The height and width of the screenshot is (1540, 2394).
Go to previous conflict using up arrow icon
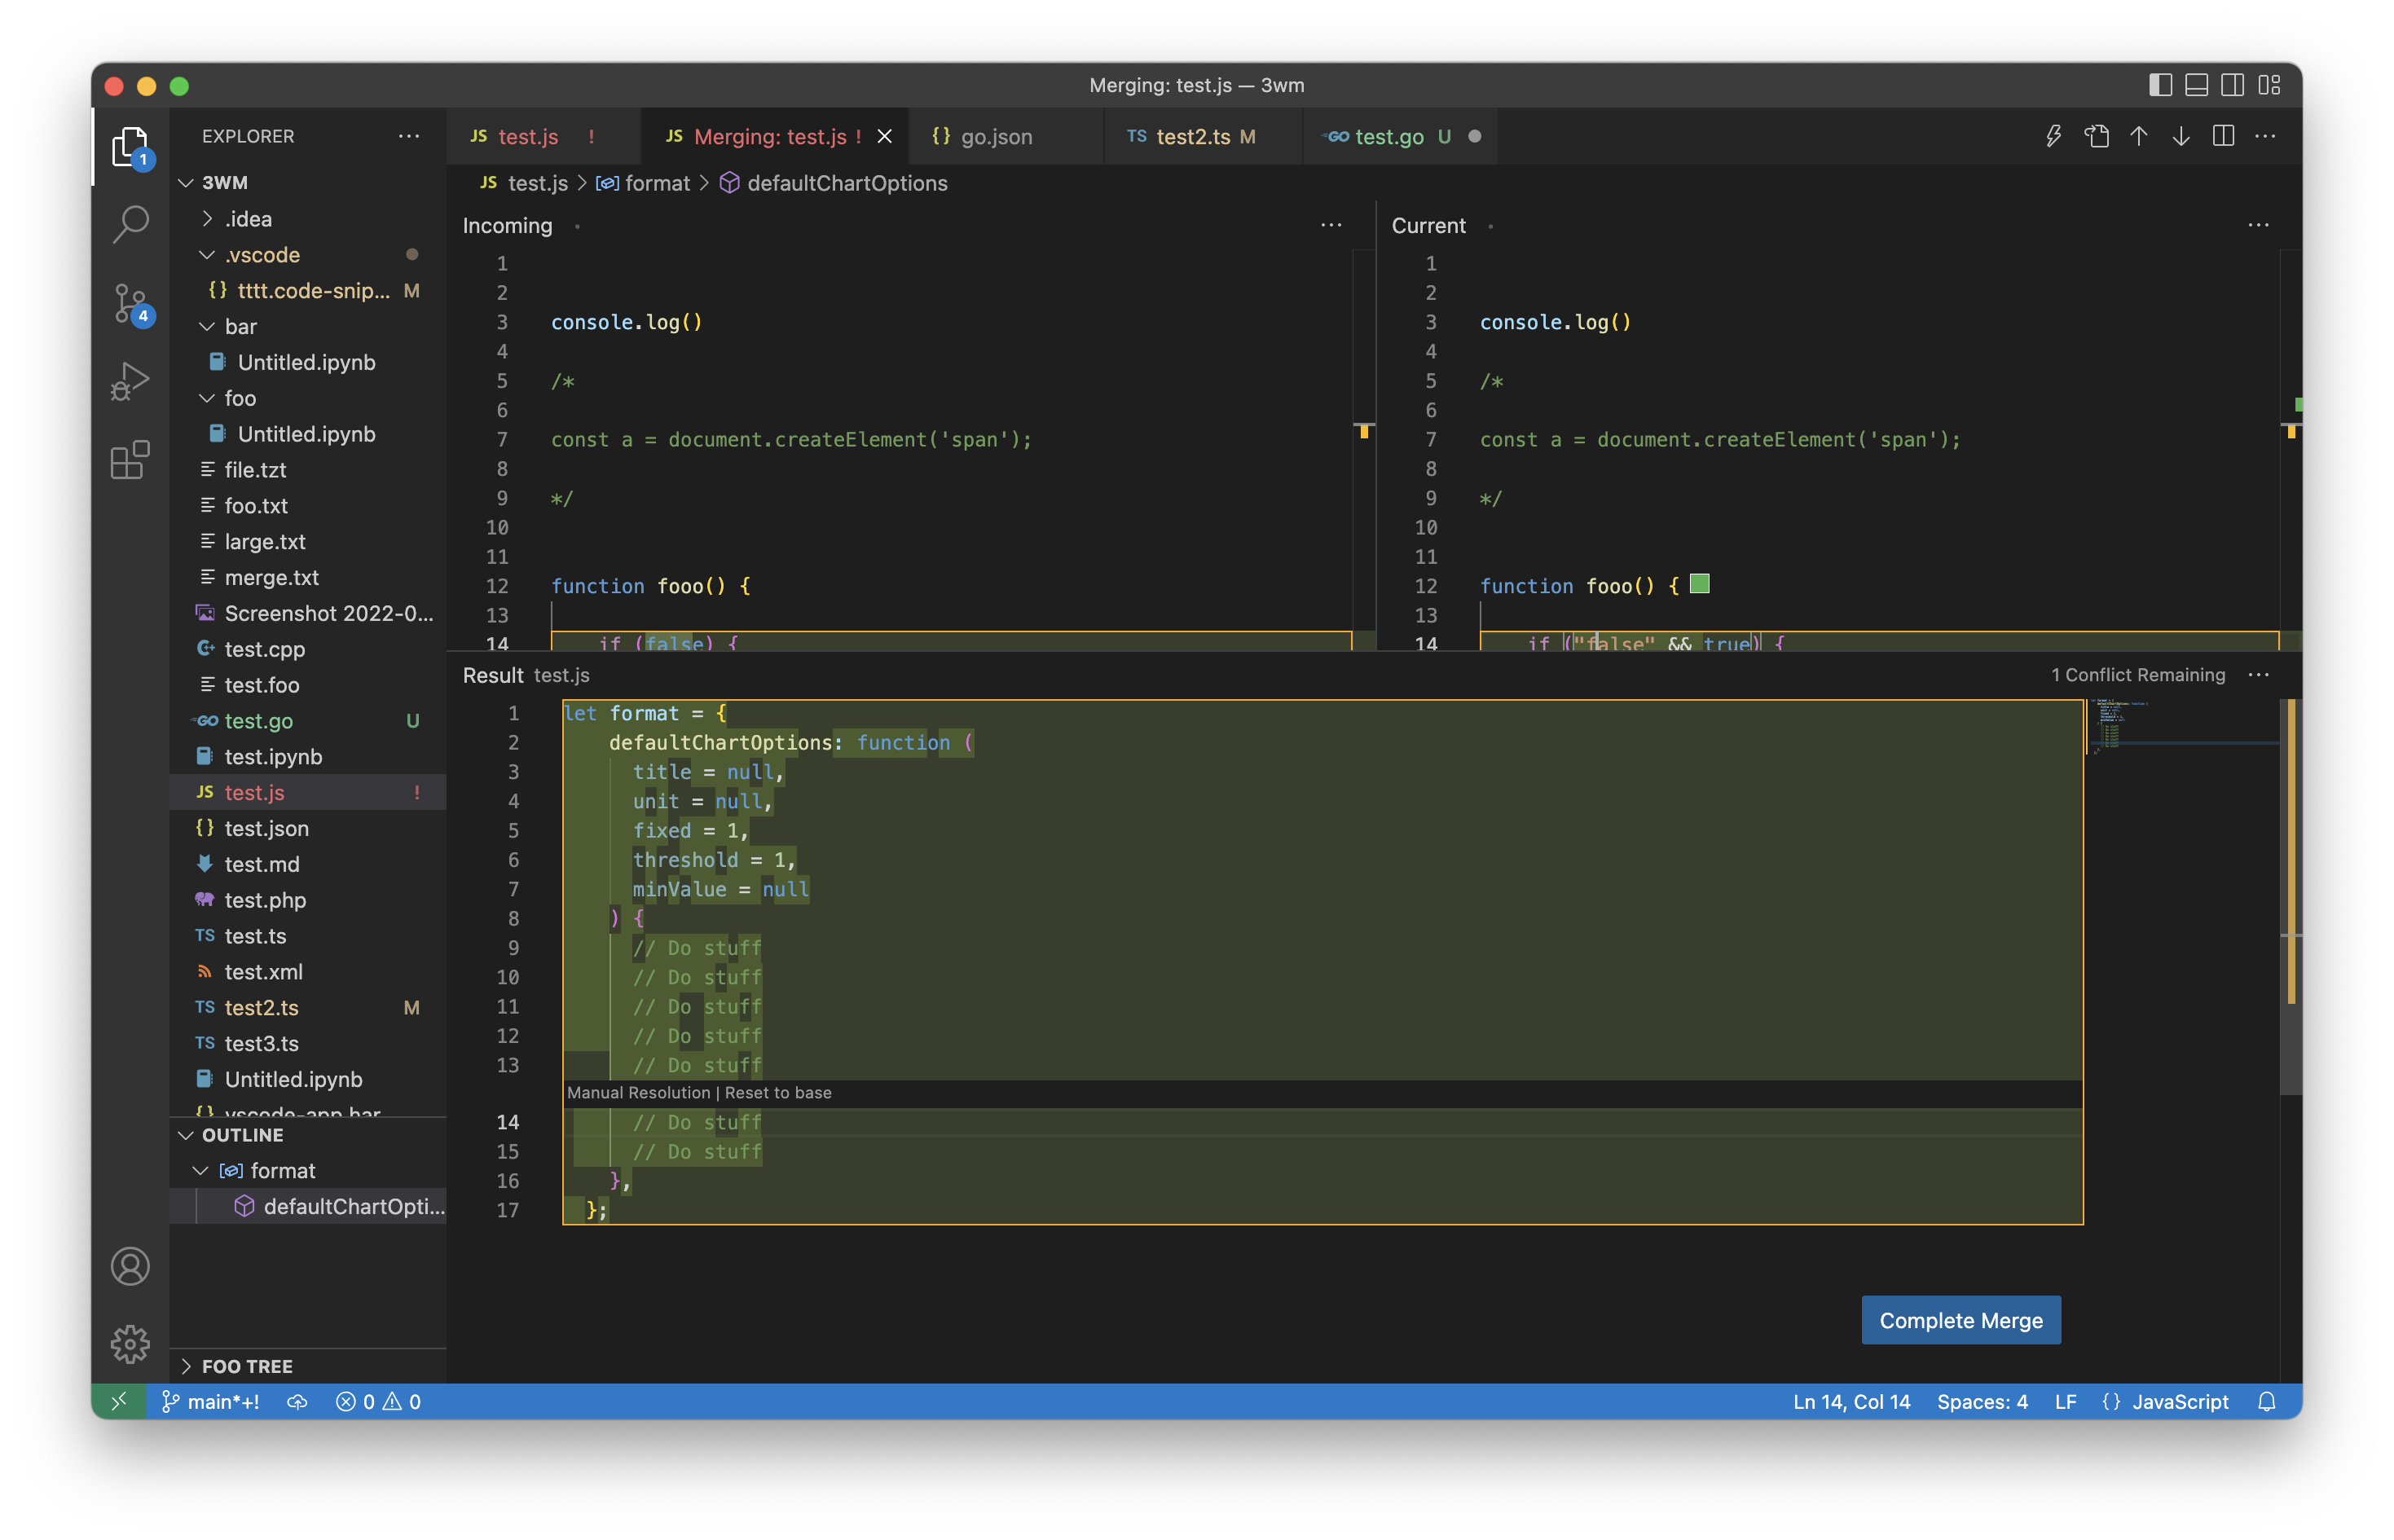(x=2139, y=136)
